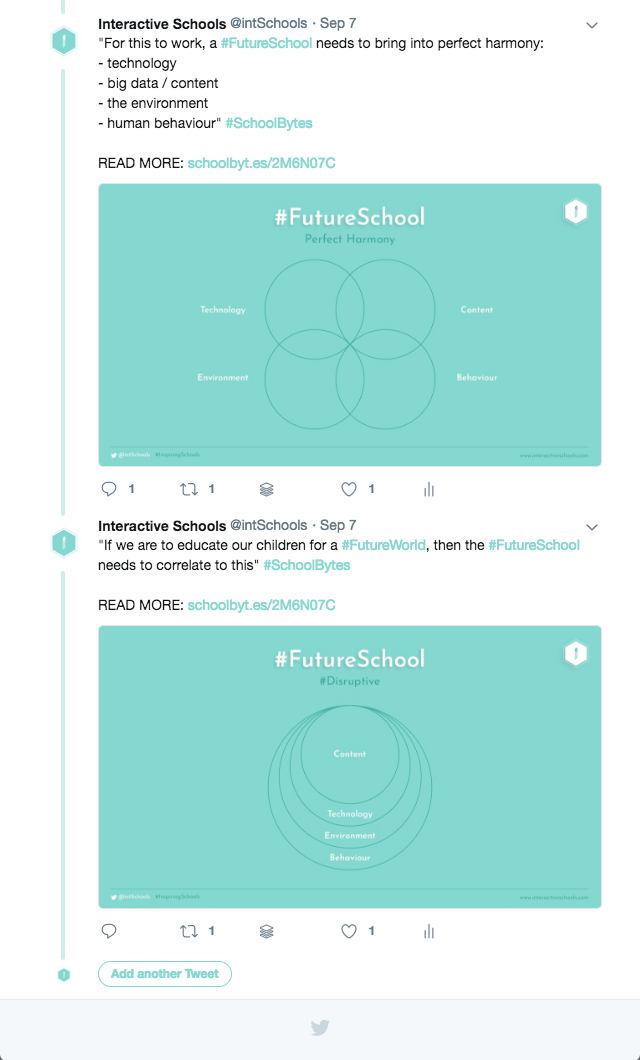The image size is (640, 1060).
Task: Open the Perfect Harmony Venn diagram image
Action: pos(349,325)
